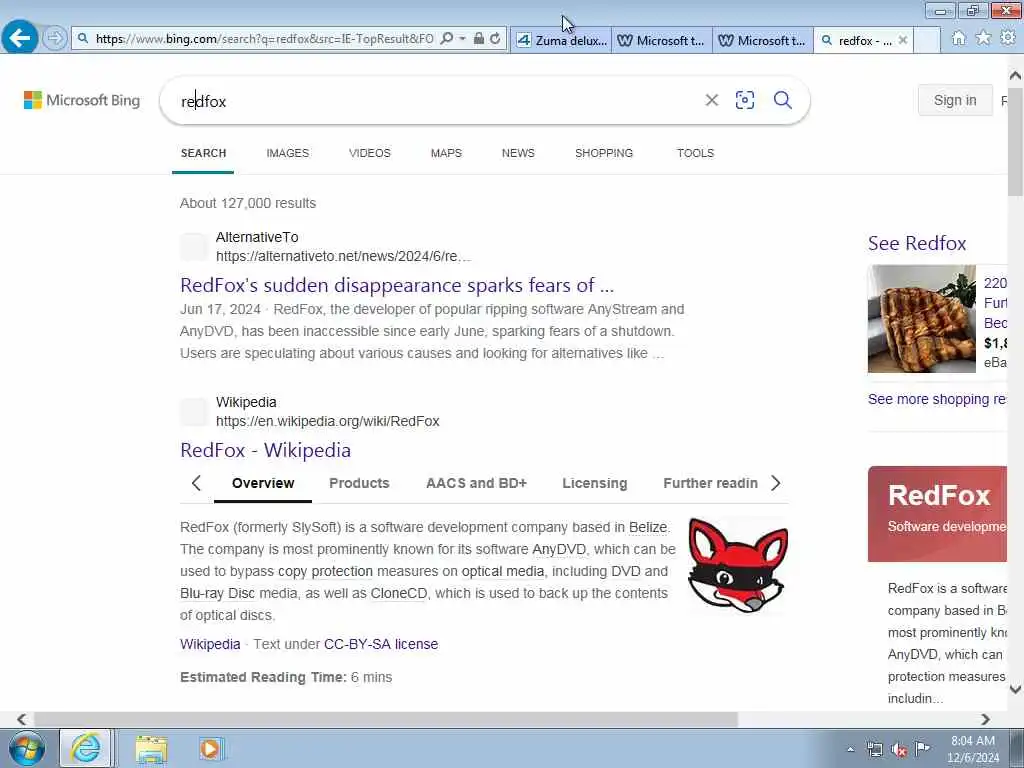Image resolution: width=1024 pixels, height=768 pixels.
Task: Click the red RedFox knowledge card banner
Action: pos(937,514)
